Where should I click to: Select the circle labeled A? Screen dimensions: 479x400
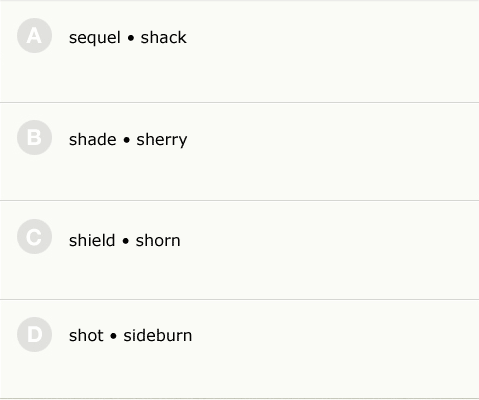[34, 36]
